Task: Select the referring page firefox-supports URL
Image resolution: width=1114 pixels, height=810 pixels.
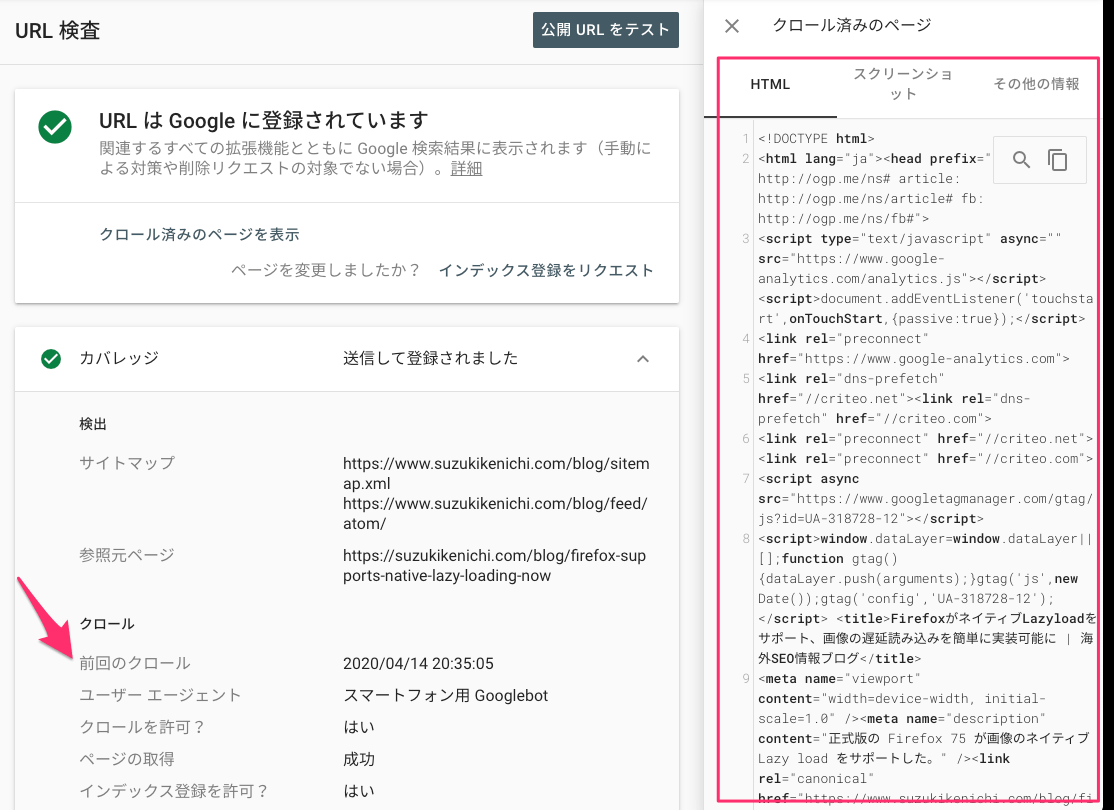Action: click(x=494, y=566)
